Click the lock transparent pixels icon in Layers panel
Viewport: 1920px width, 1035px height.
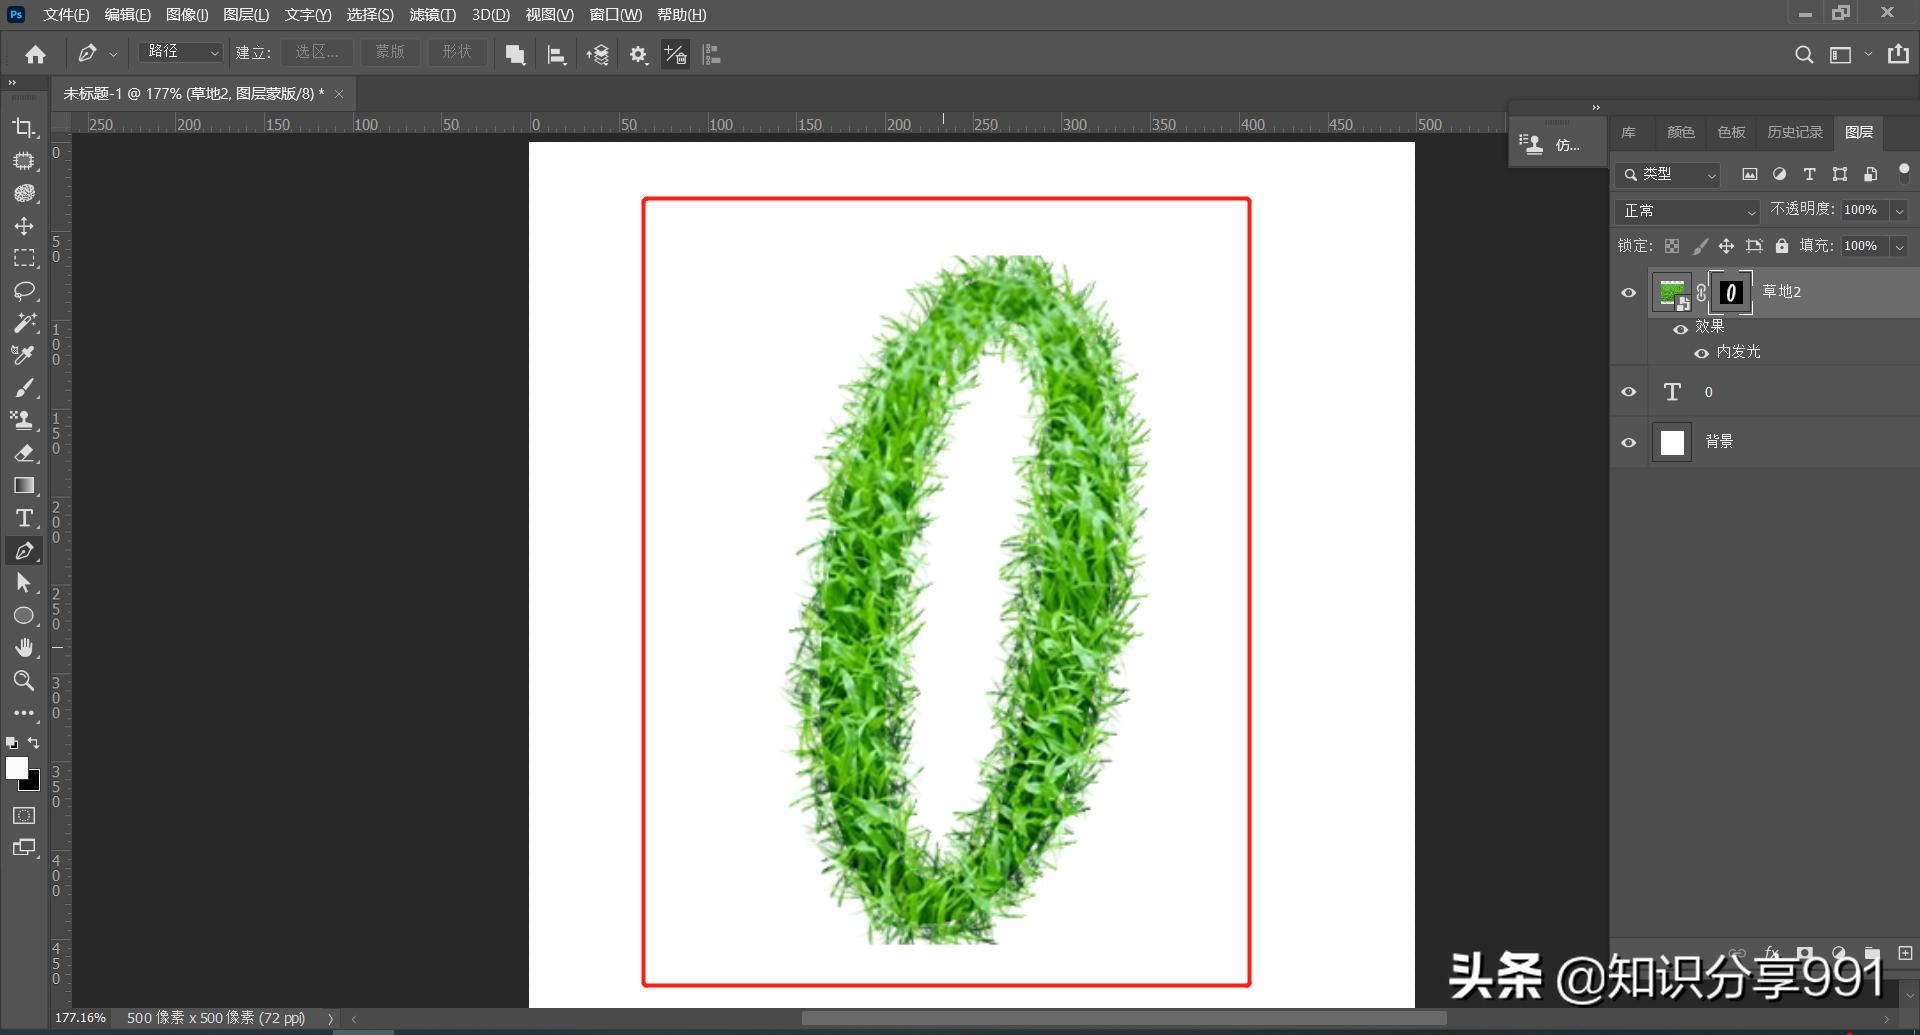(1671, 246)
